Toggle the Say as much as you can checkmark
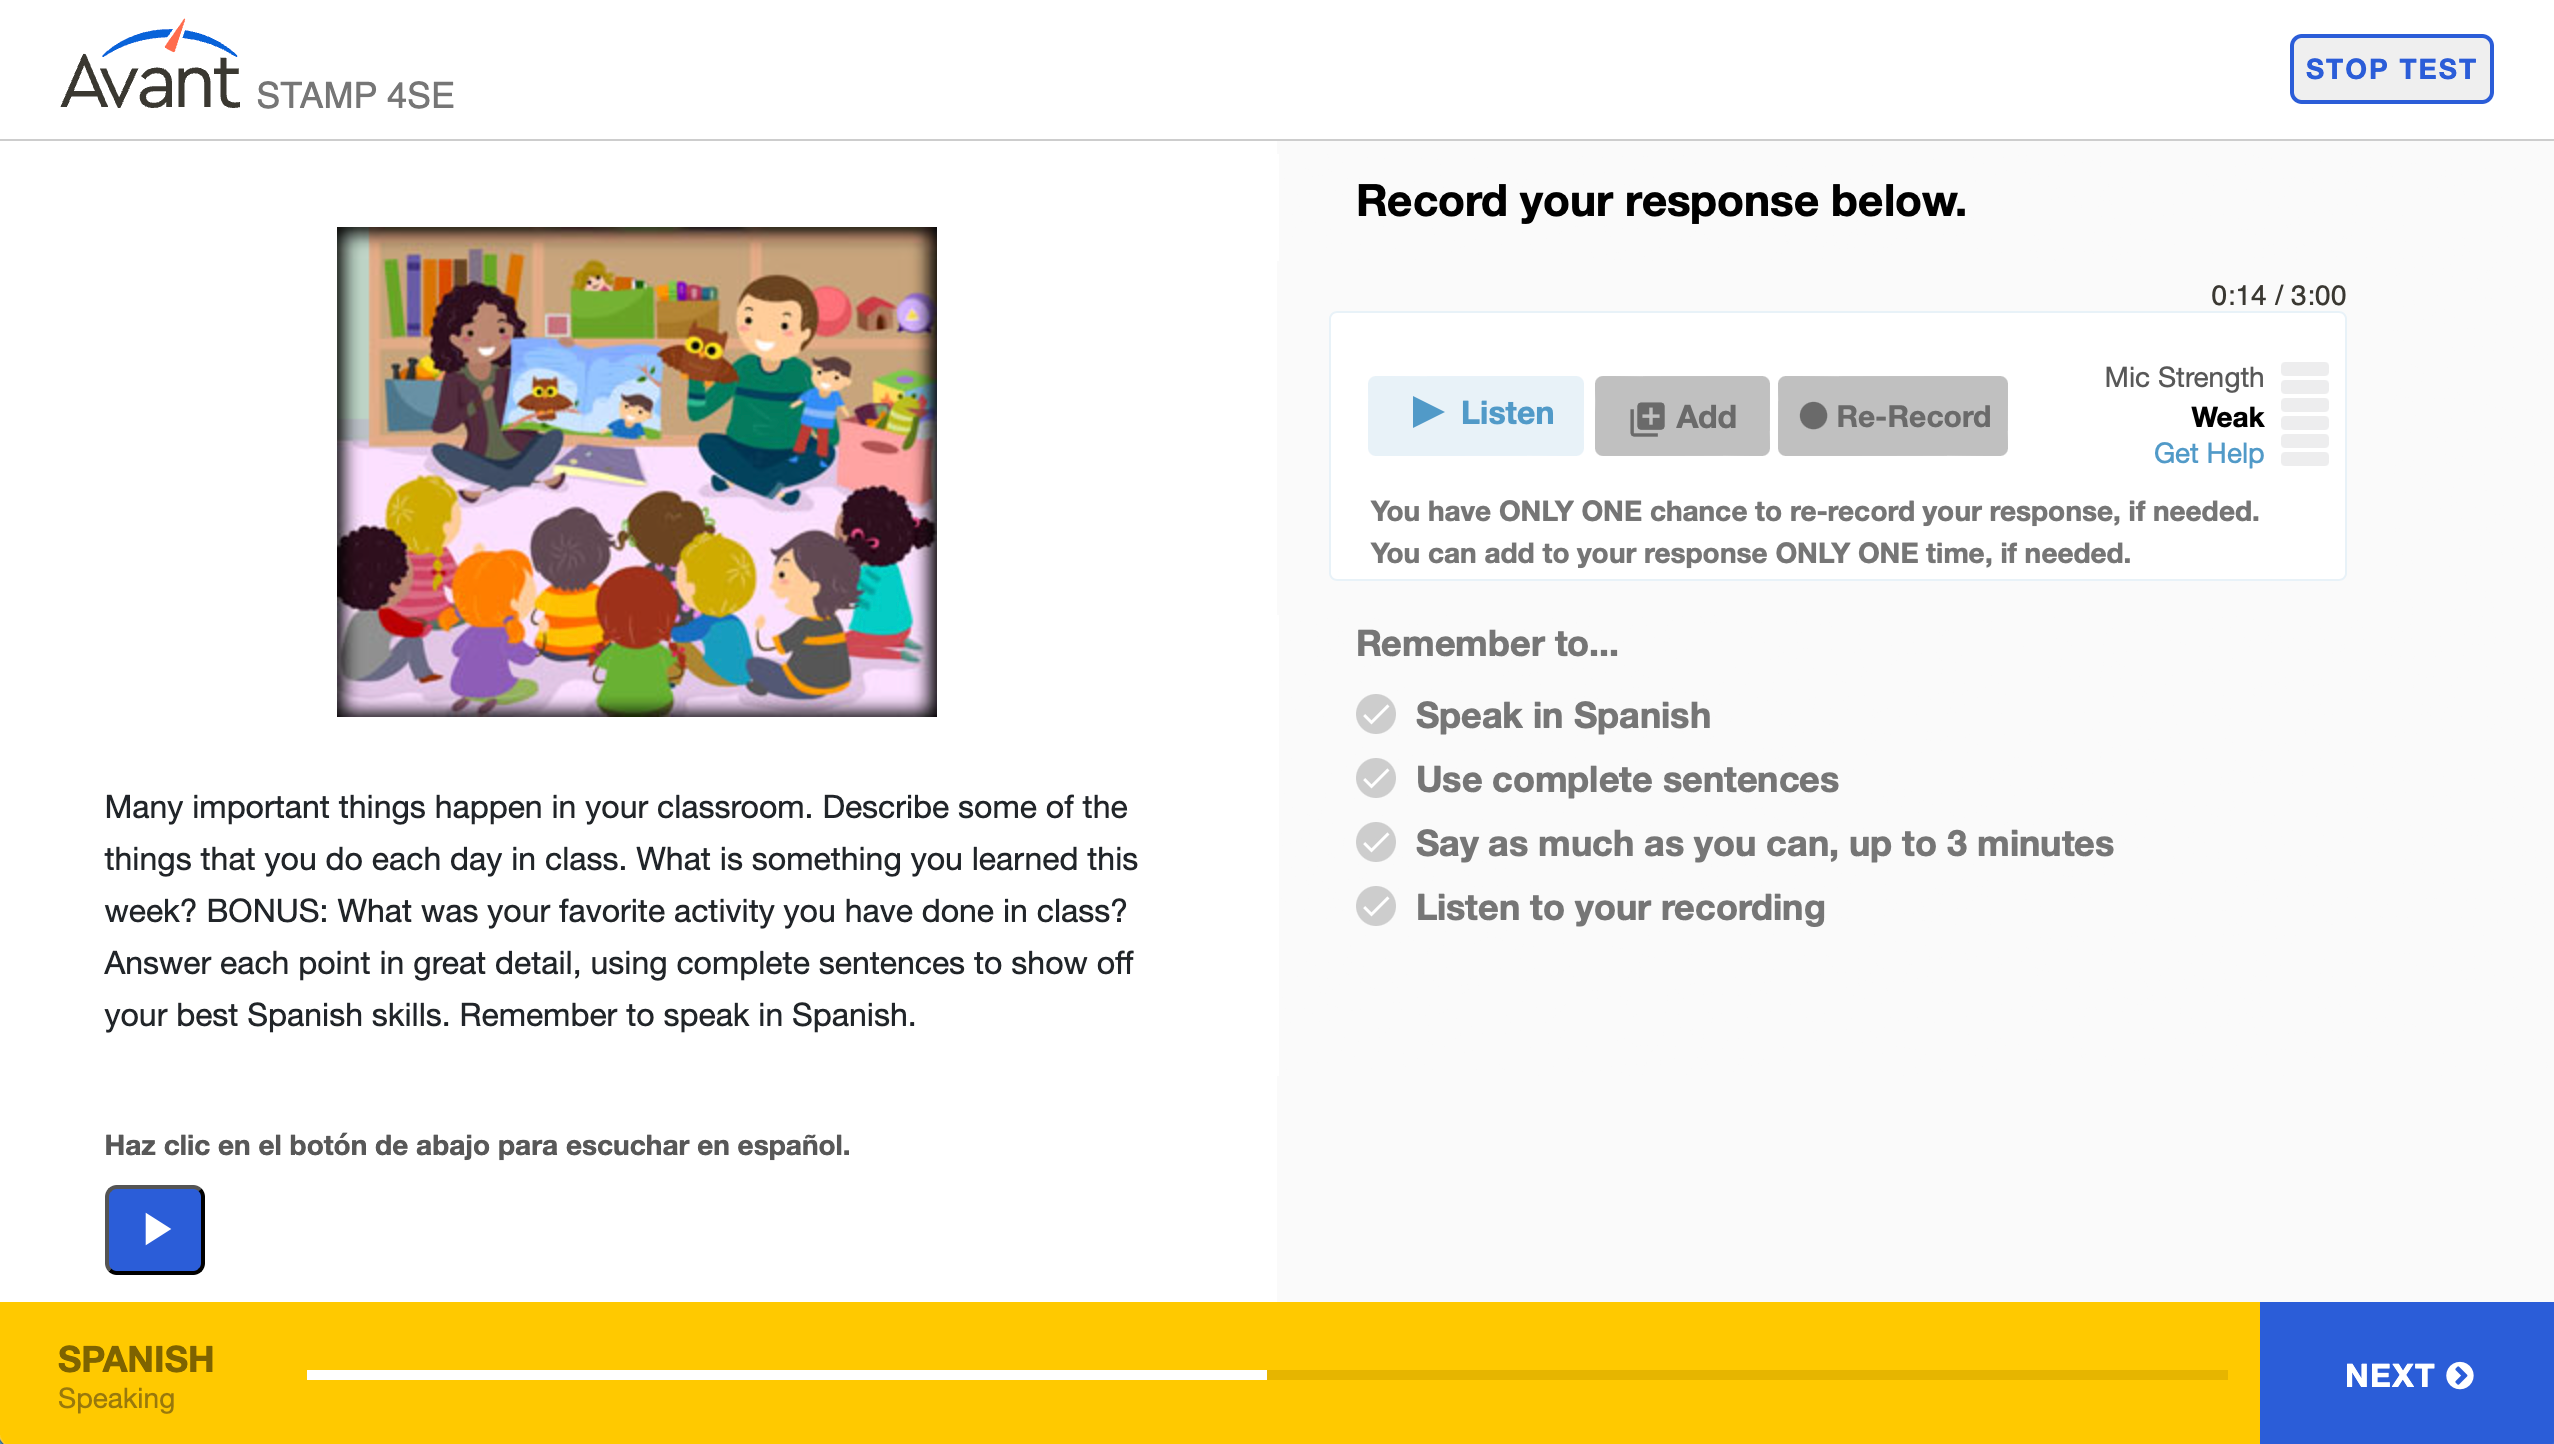This screenshot has height=1444, width=2554. coord(1376,843)
